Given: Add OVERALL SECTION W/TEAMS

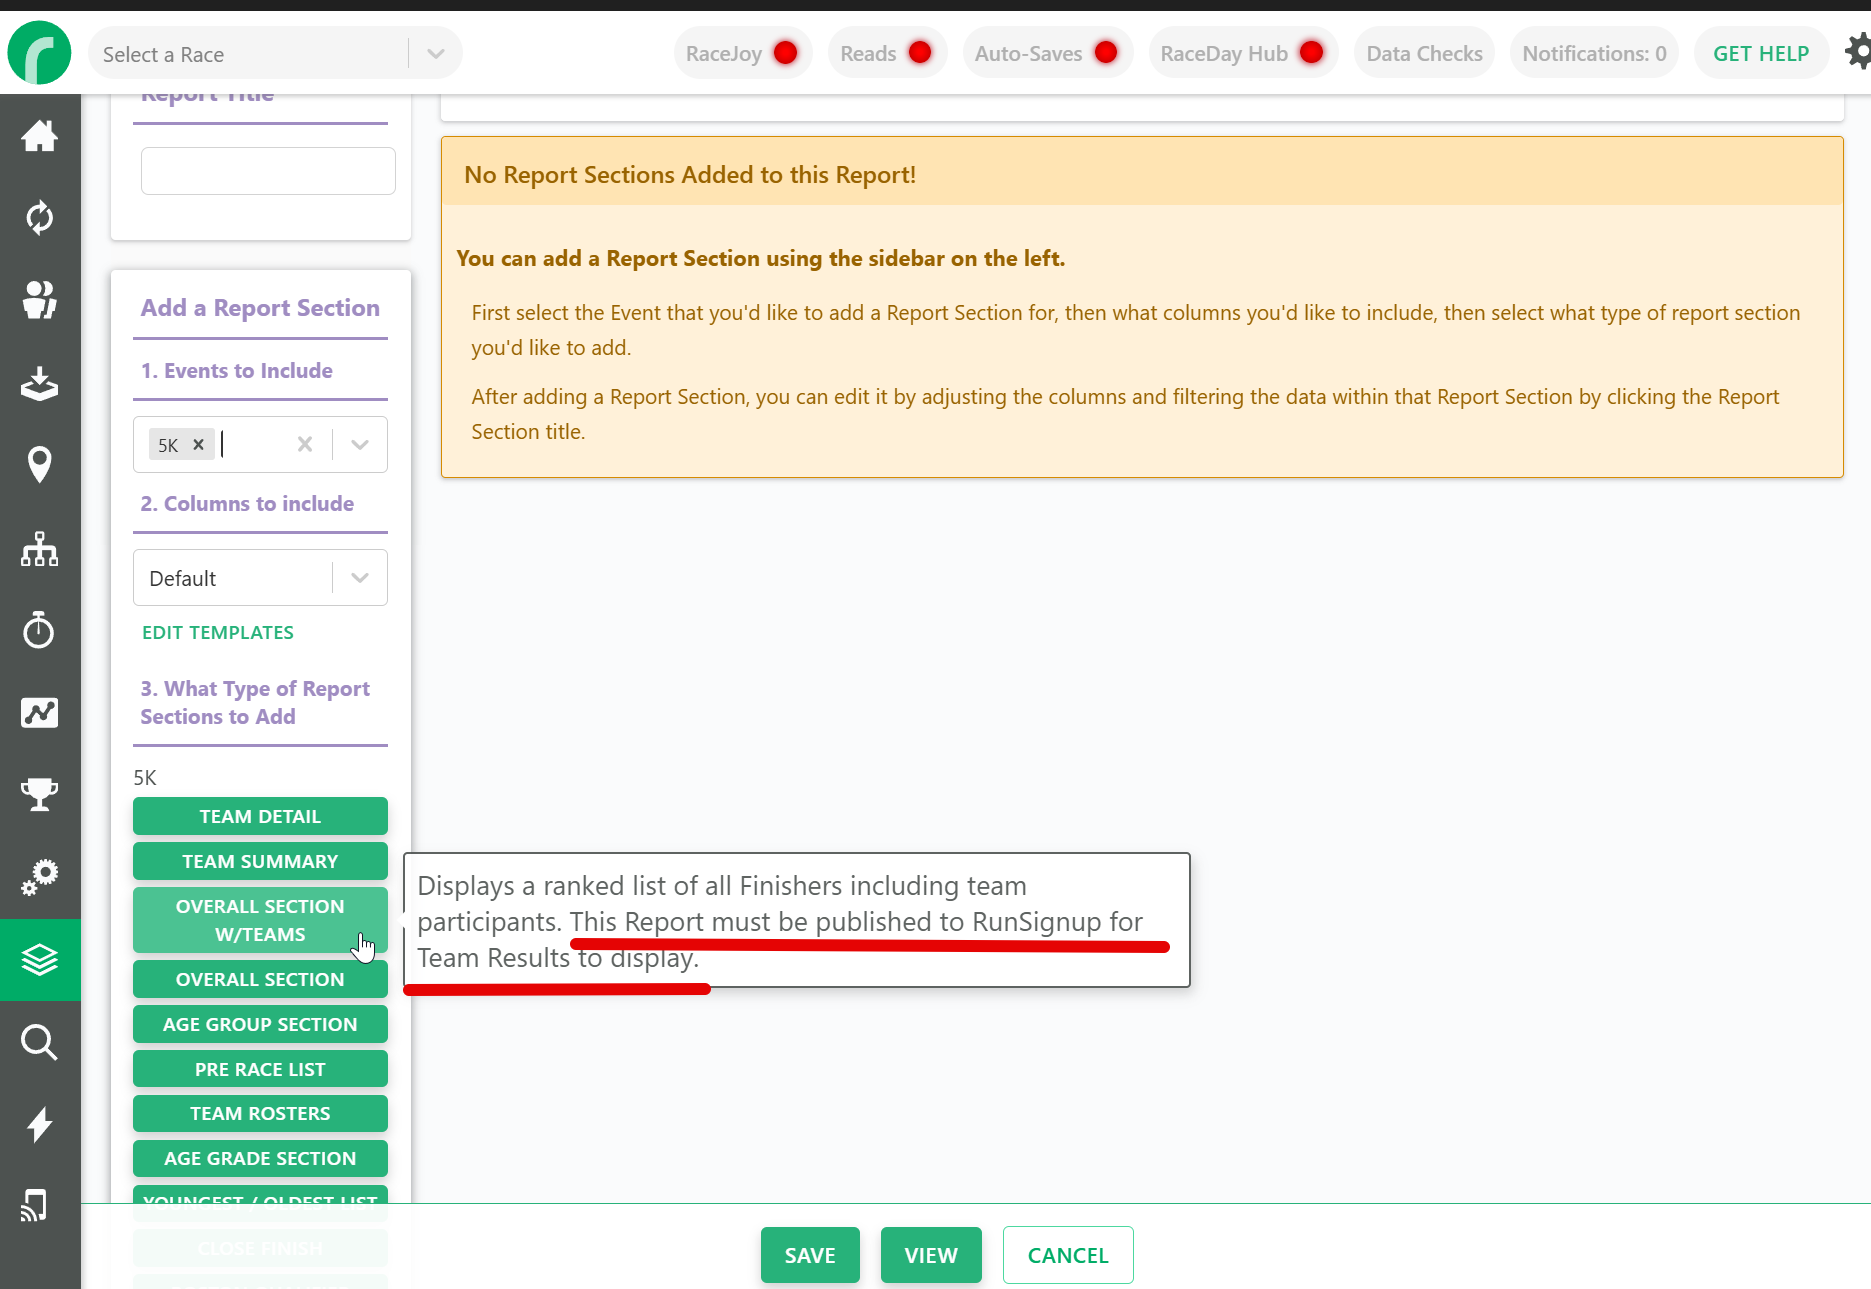Looking at the screenshot, I should click(260, 920).
